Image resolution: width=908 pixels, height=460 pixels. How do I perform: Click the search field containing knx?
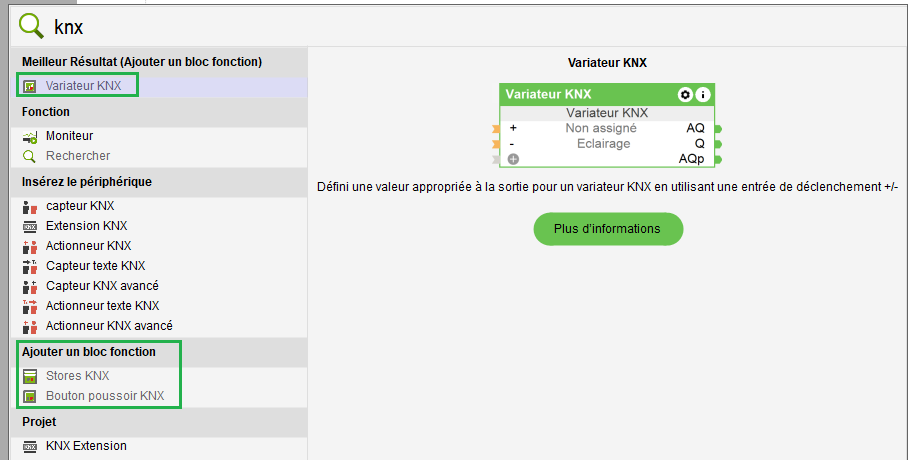pyautogui.click(x=400, y=26)
